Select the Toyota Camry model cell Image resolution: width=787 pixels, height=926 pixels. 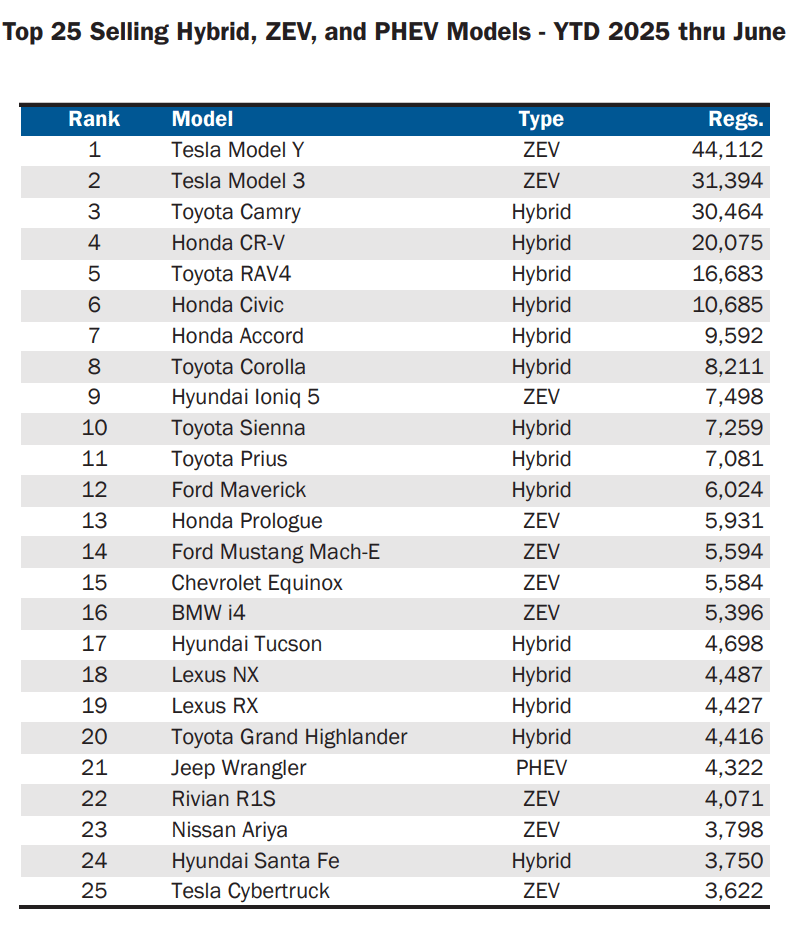point(236,212)
